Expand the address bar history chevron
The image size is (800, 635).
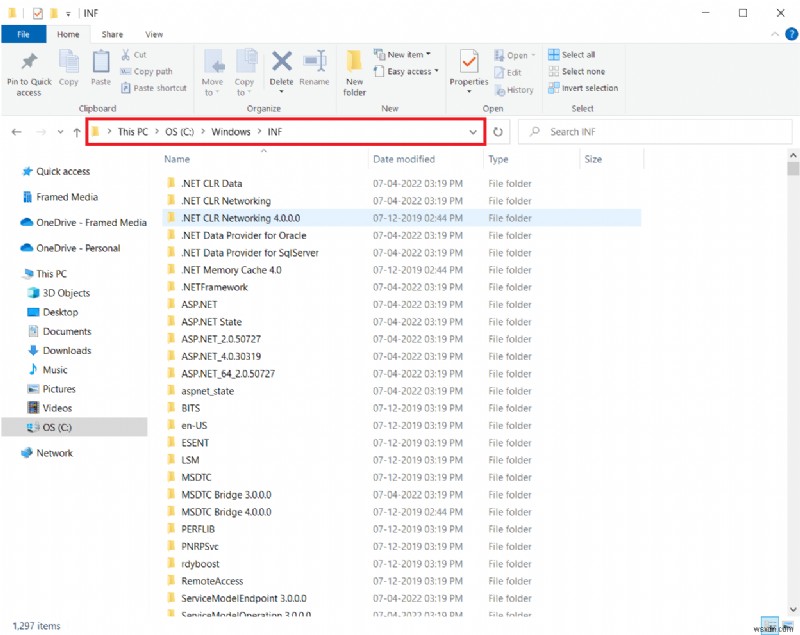pyautogui.click(x=473, y=132)
